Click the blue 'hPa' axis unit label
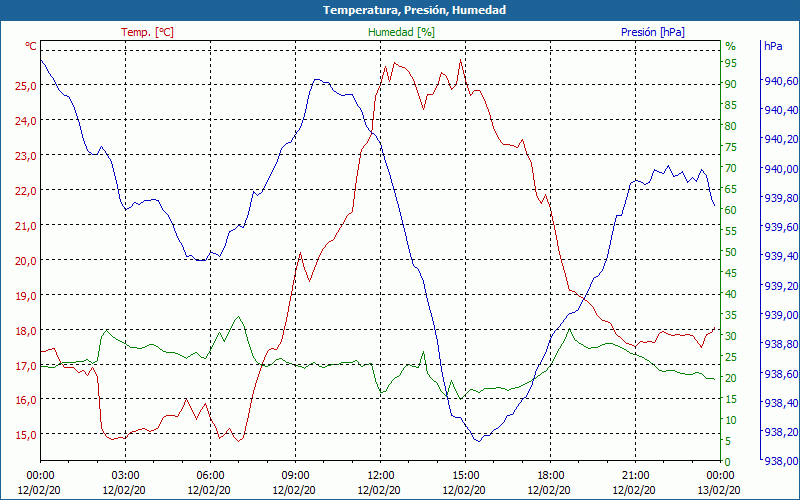Image resolution: width=800 pixels, height=500 pixels. point(773,46)
